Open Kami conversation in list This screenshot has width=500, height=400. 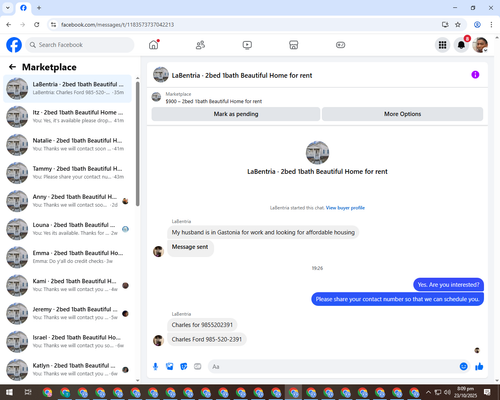tap(67, 285)
